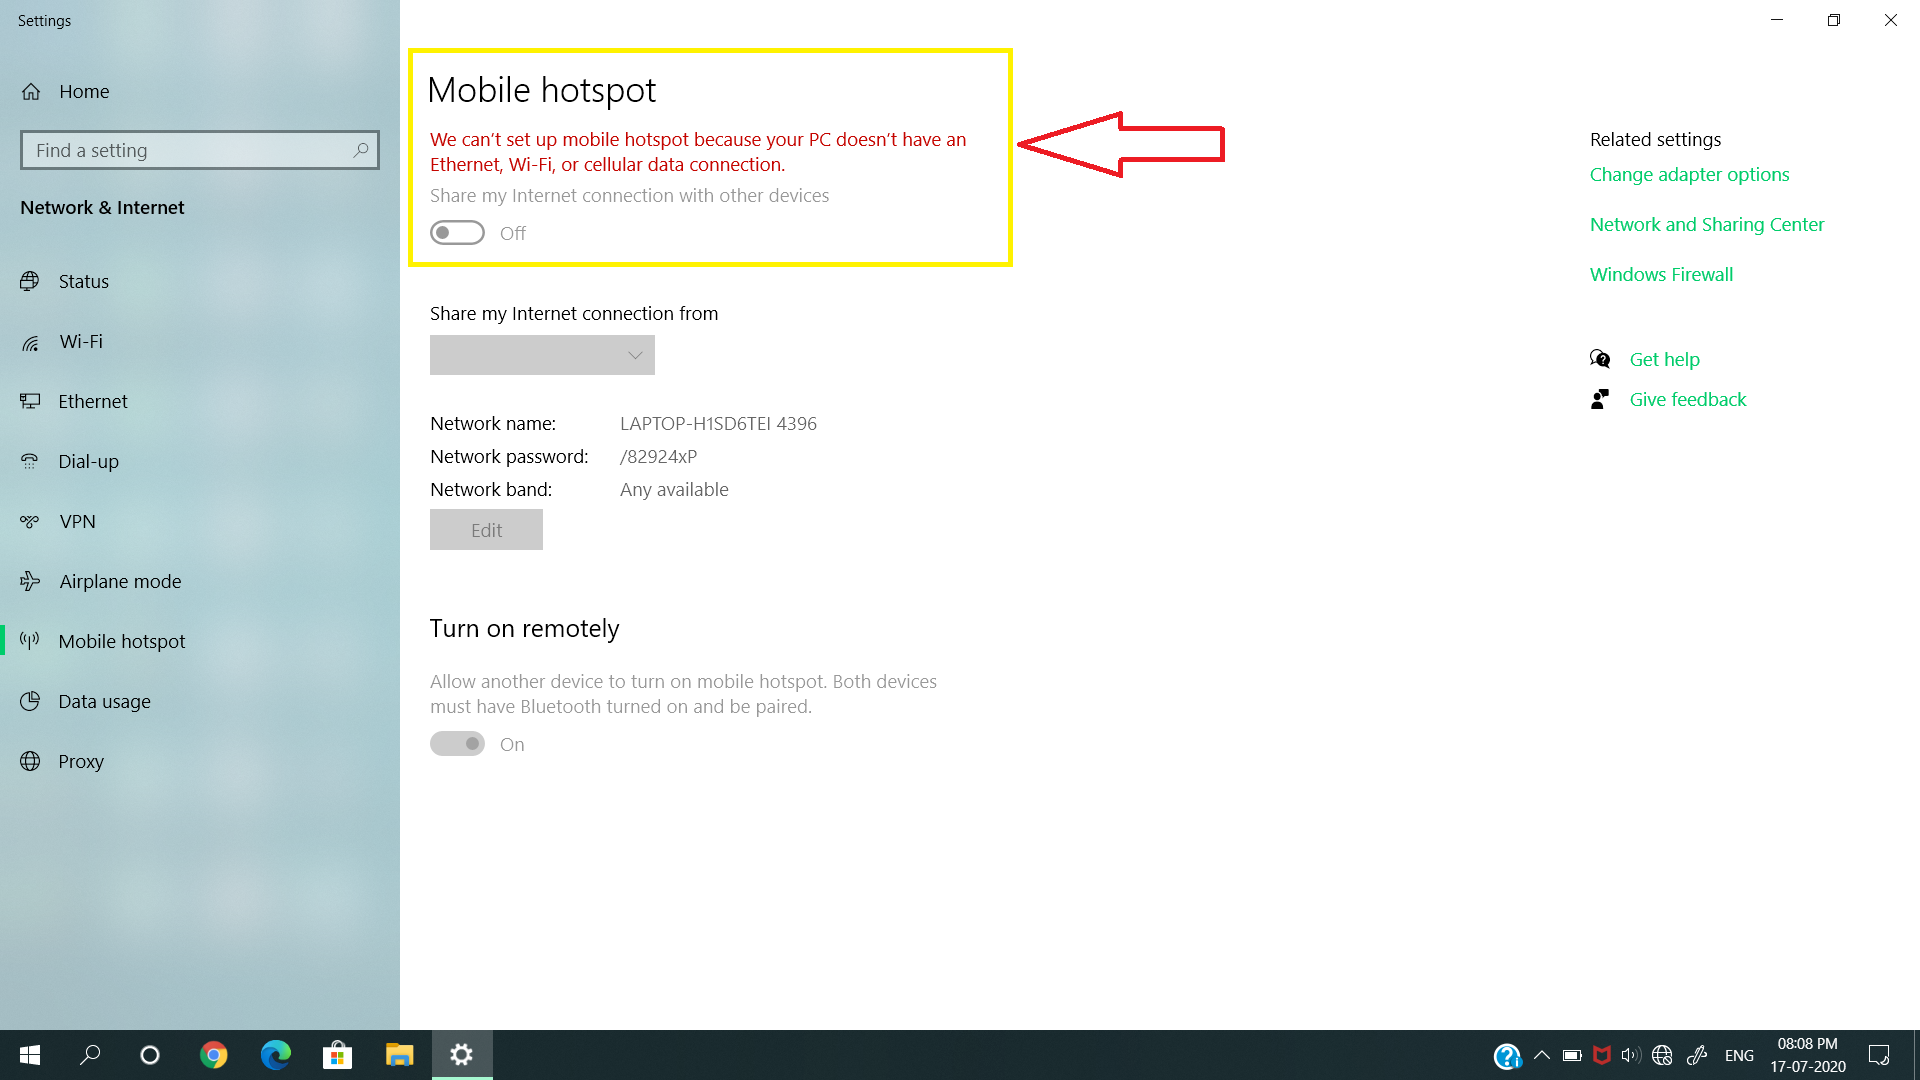
Task: Click the search magnifier in Find a setting
Action: point(361,150)
